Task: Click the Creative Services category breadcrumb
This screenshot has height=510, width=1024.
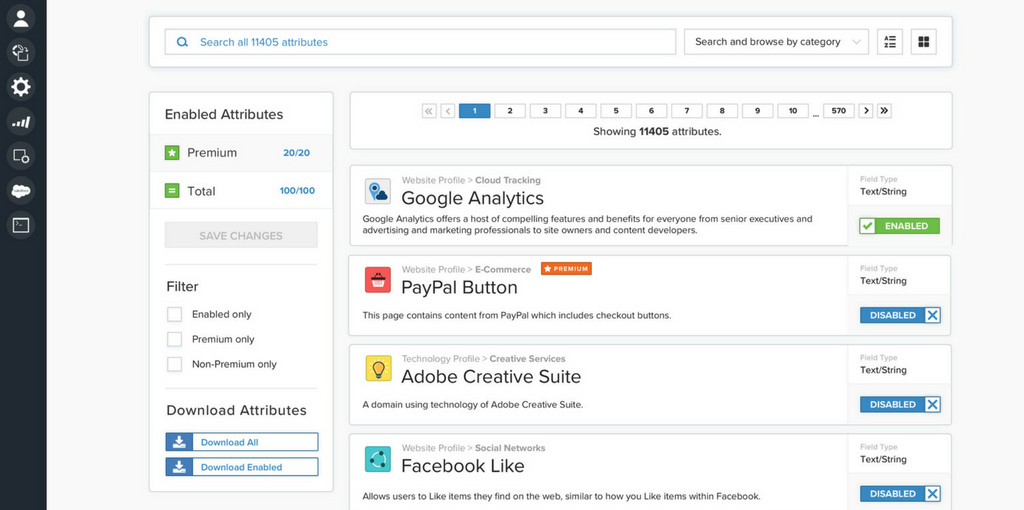Action: pos(528,359)
